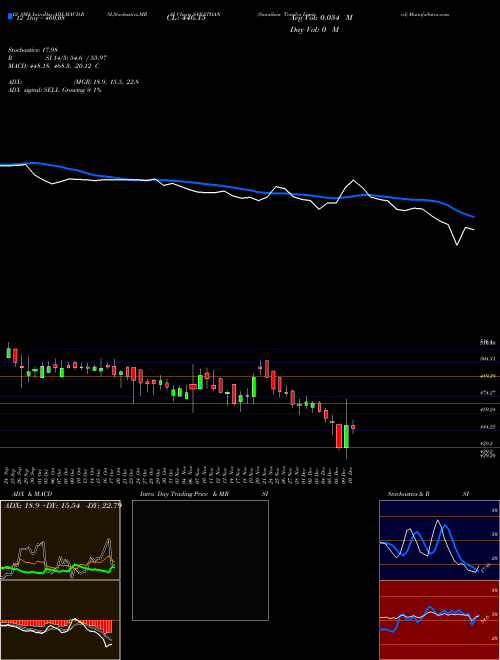Screen dimensions: 500x660
Task: Select the 'Avg Vol: 0.034 M' value
Action: point(321,18)
